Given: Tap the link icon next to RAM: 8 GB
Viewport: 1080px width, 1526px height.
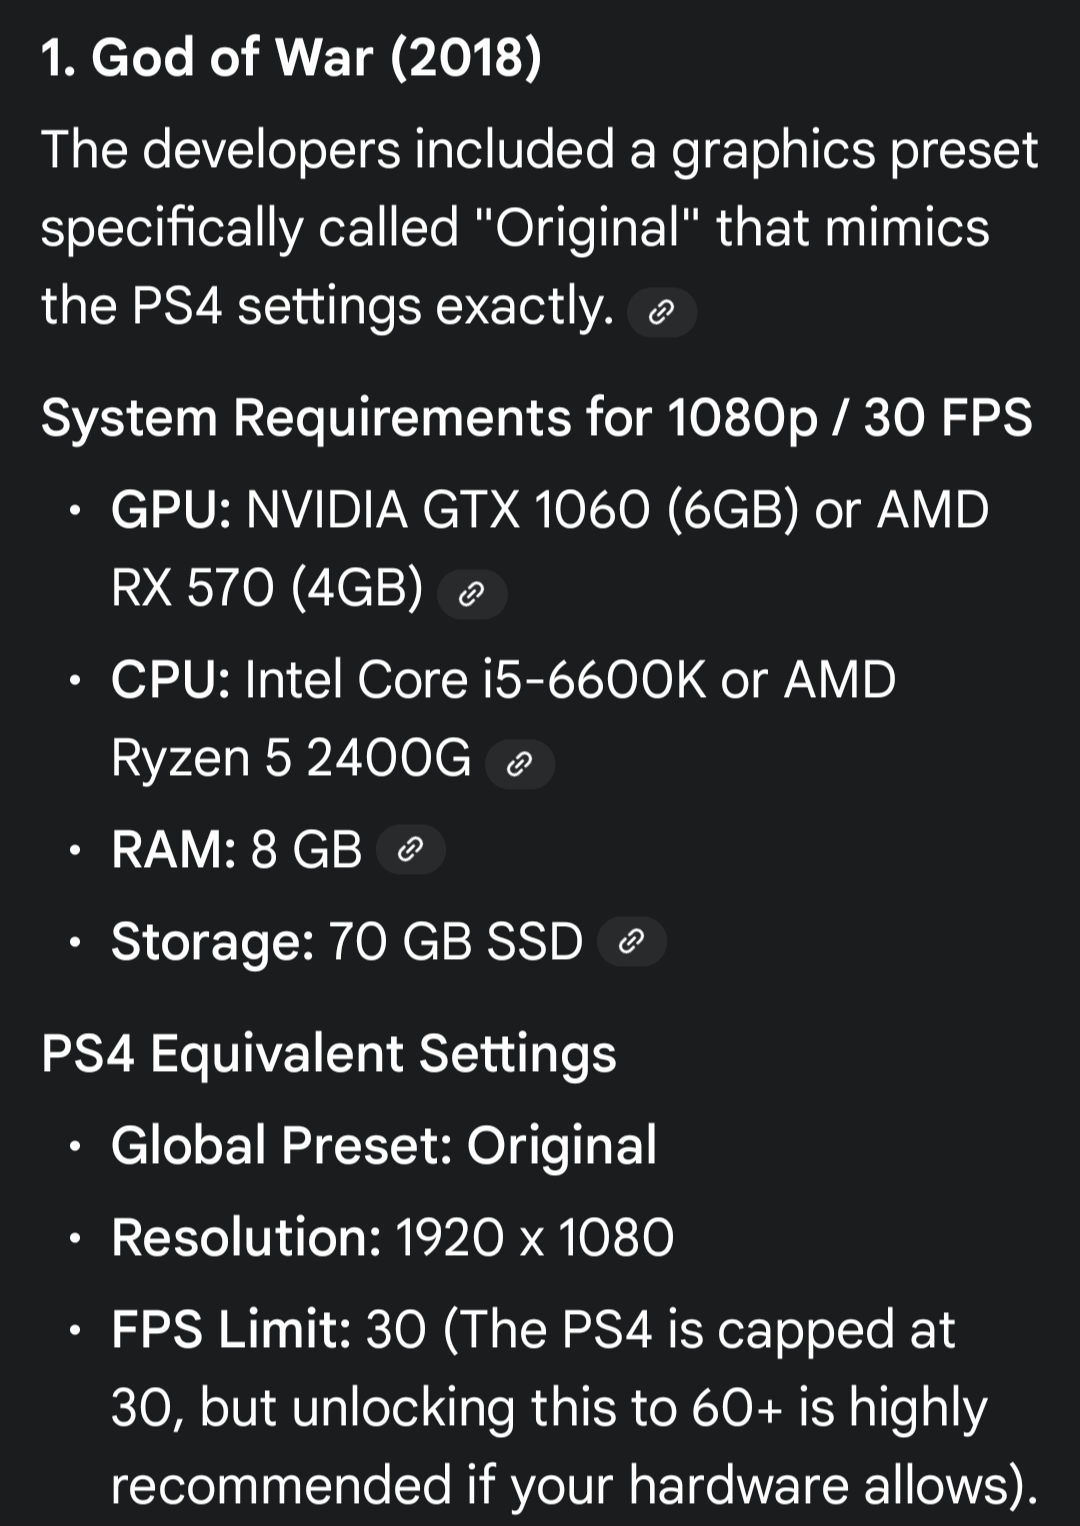Looking at the screenshot, I should click(x=410, y=850).
